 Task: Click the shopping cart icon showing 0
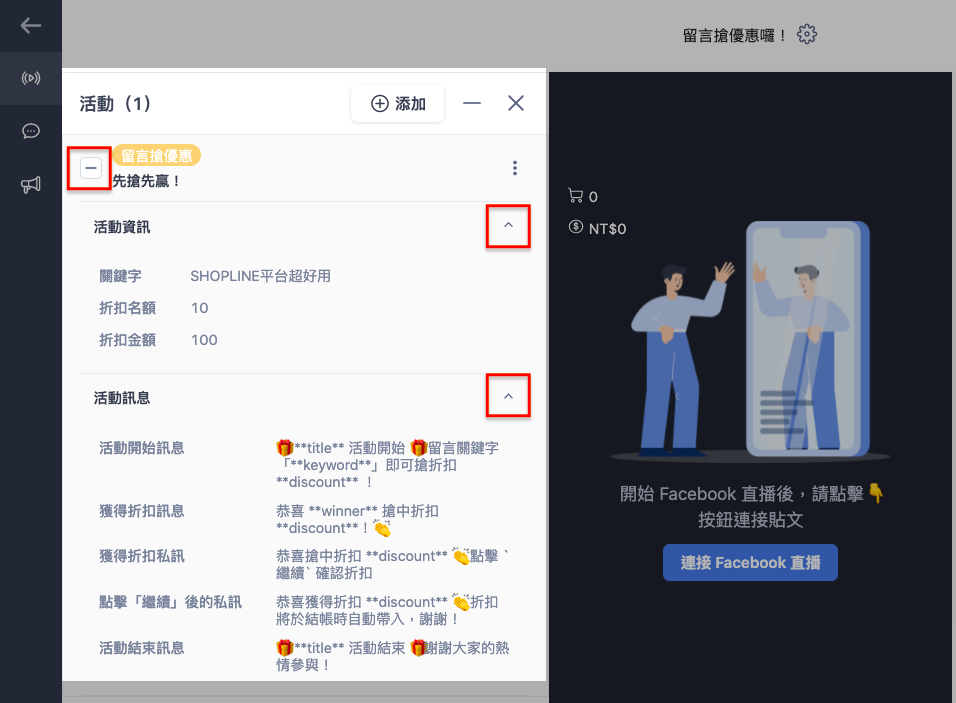(x=575, y=196)
